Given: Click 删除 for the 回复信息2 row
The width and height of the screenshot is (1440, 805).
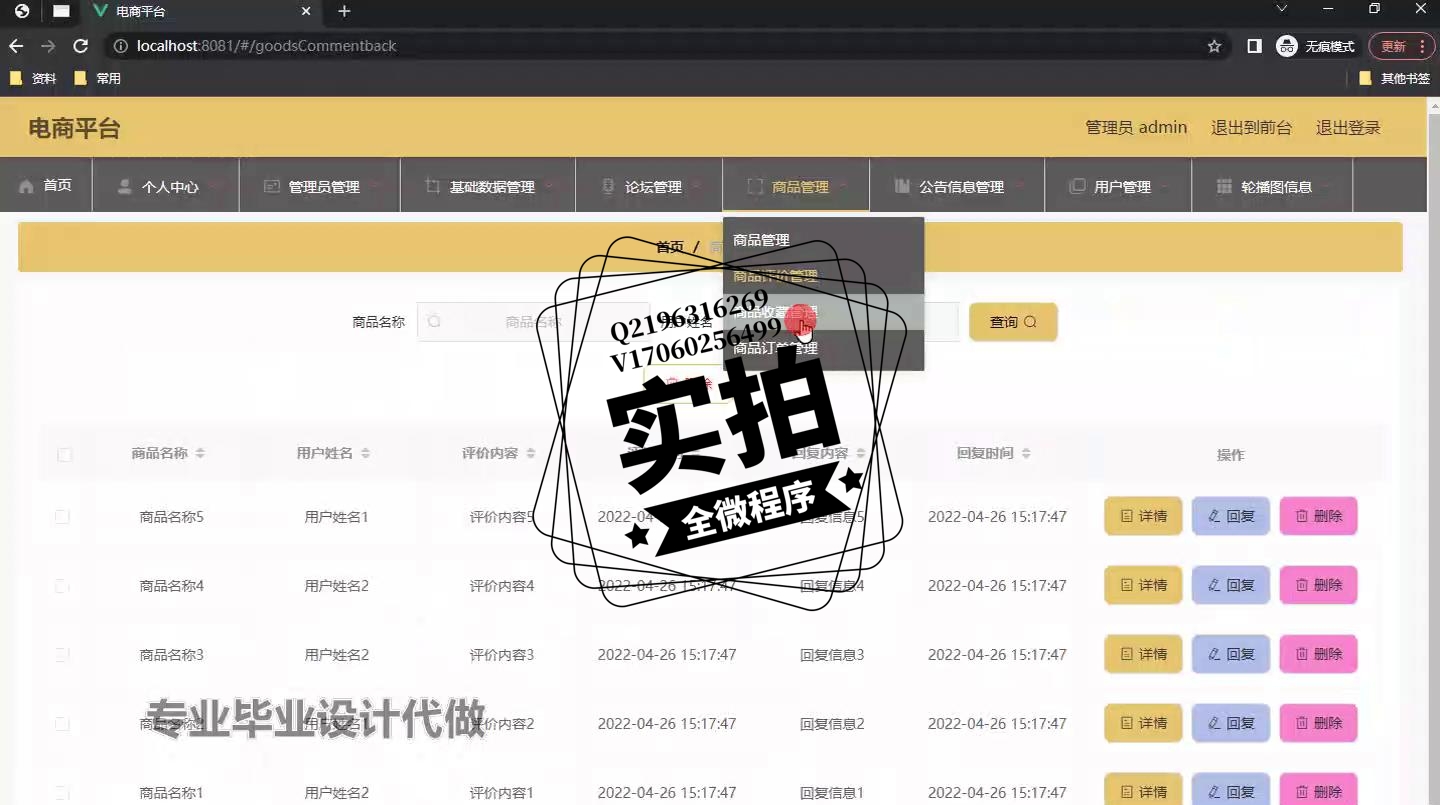Looking at the screenshot, I should (1319, 723).
